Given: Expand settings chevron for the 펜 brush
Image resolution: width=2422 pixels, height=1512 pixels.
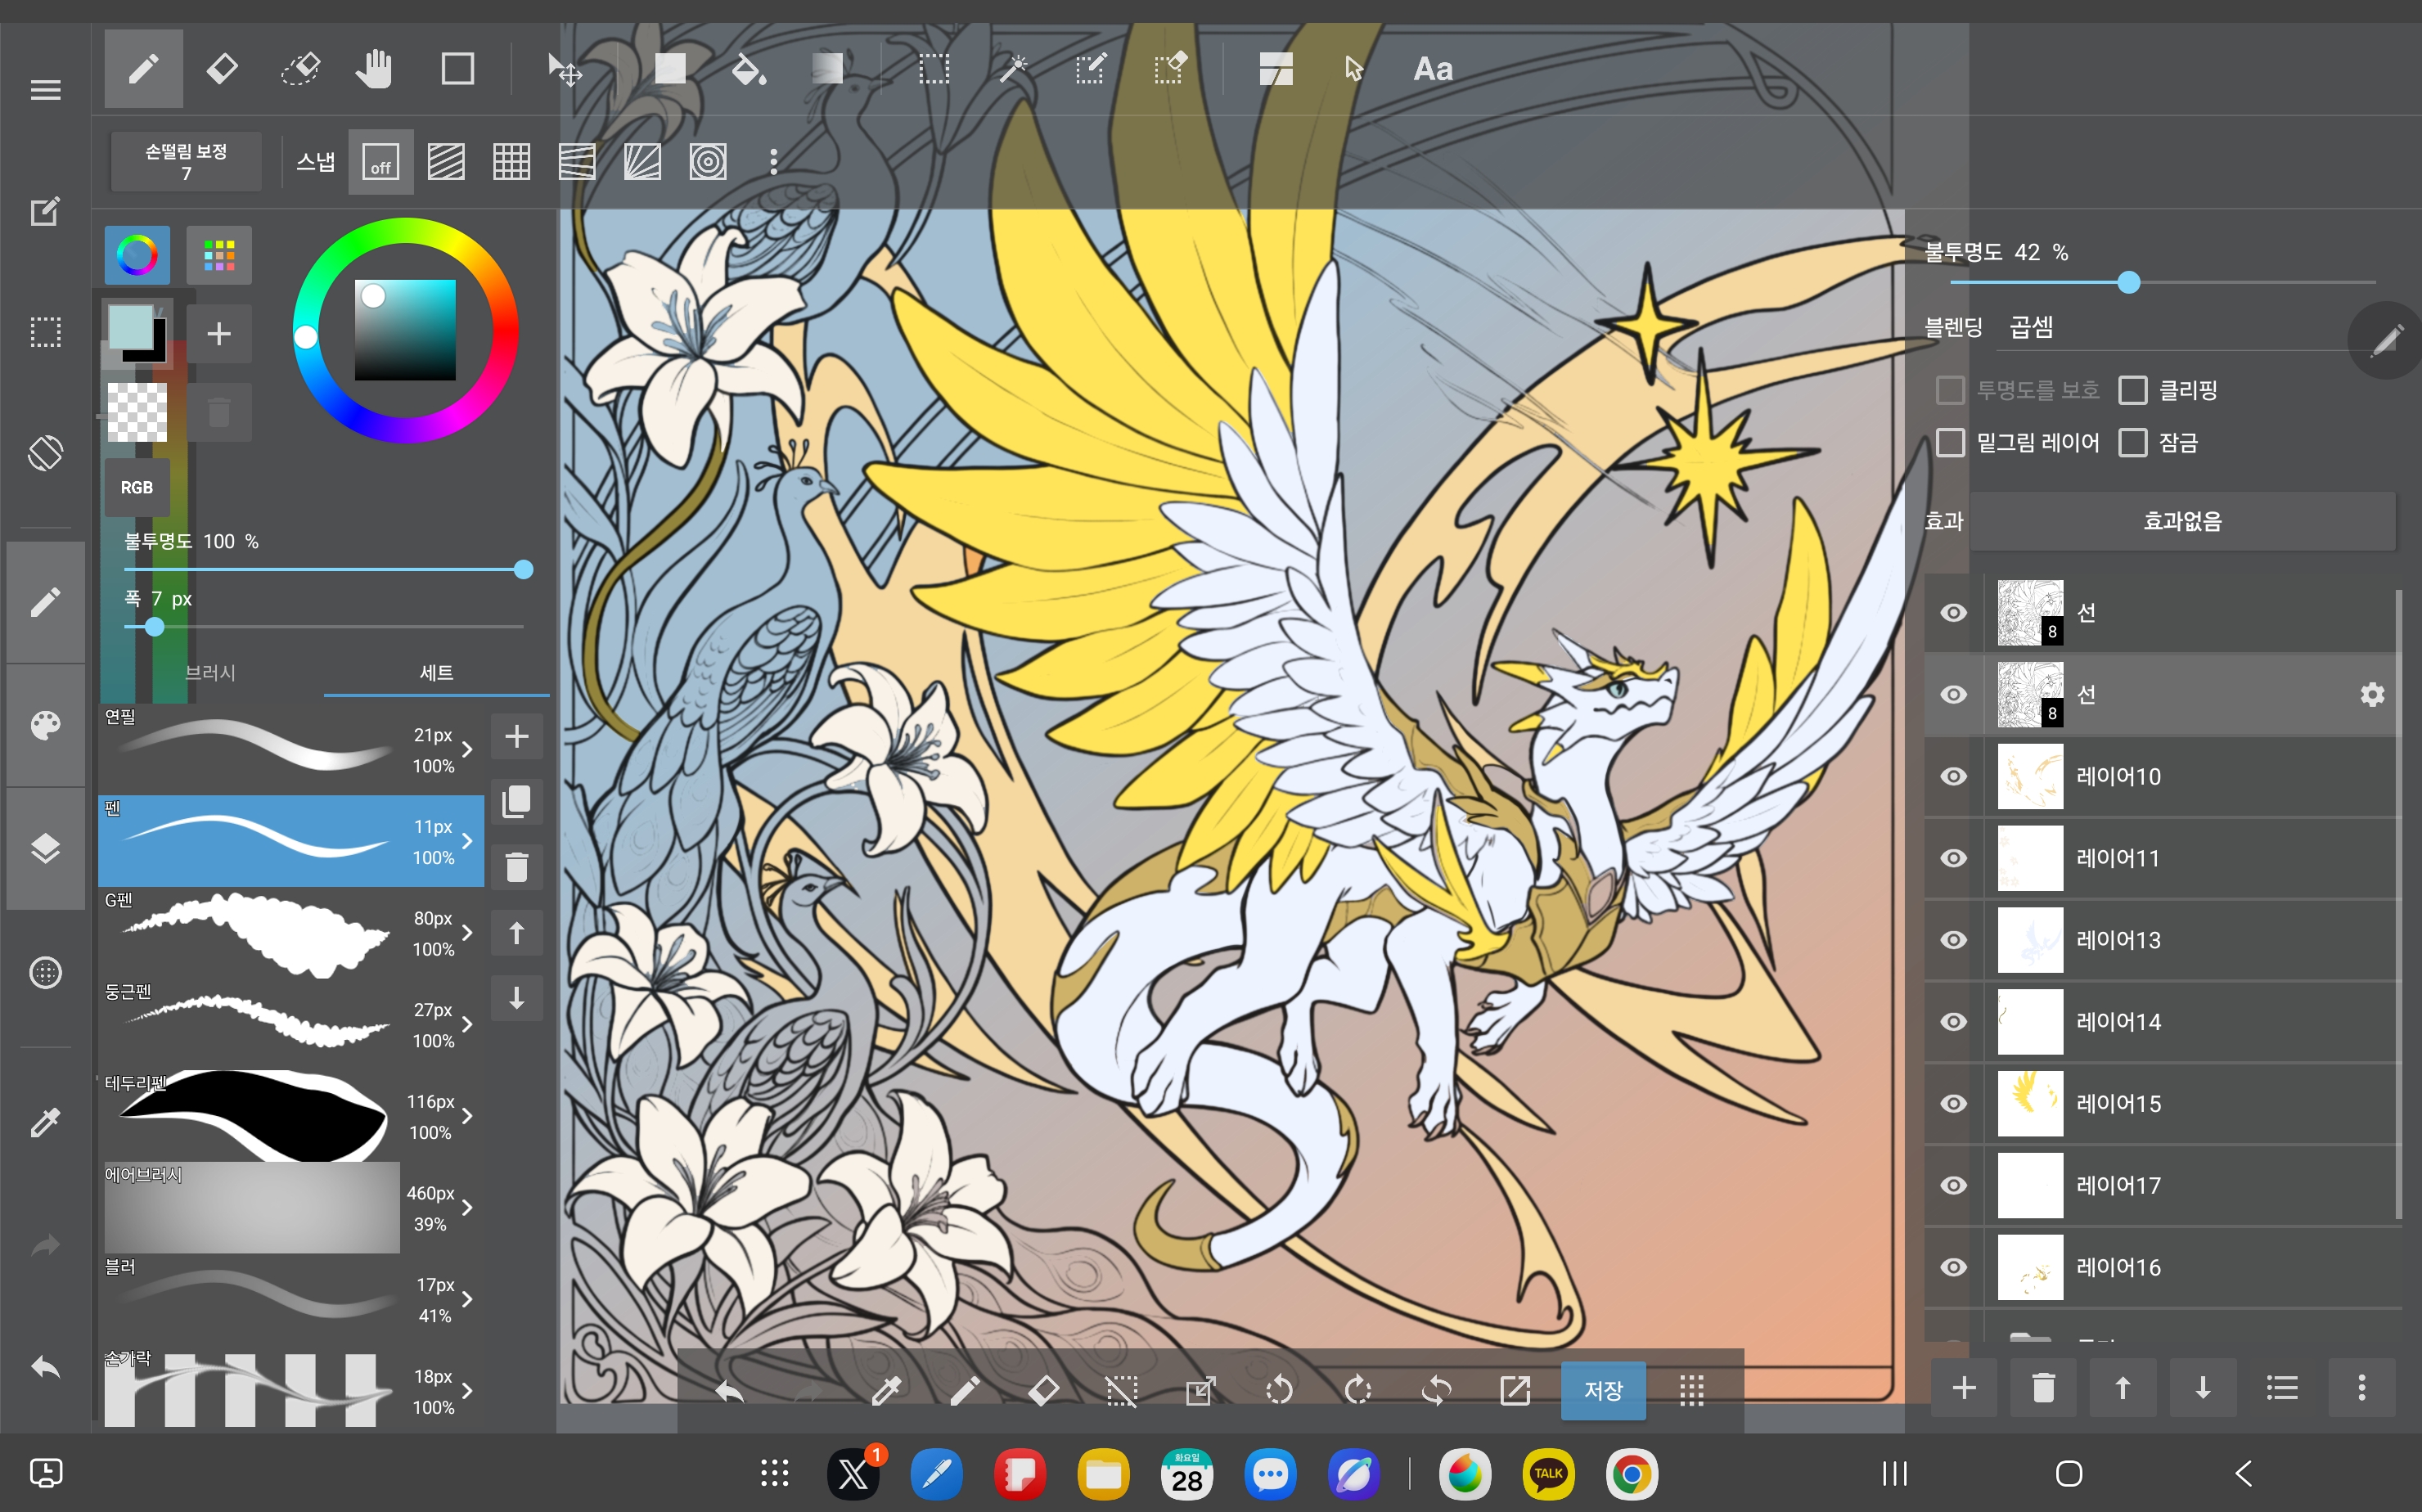Looking at the screenshot, I should (x=467, y=841).
